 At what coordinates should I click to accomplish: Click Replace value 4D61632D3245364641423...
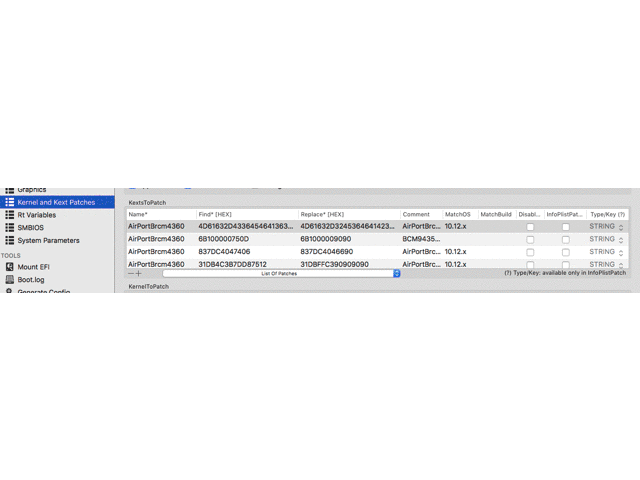(x=347, y=226)
